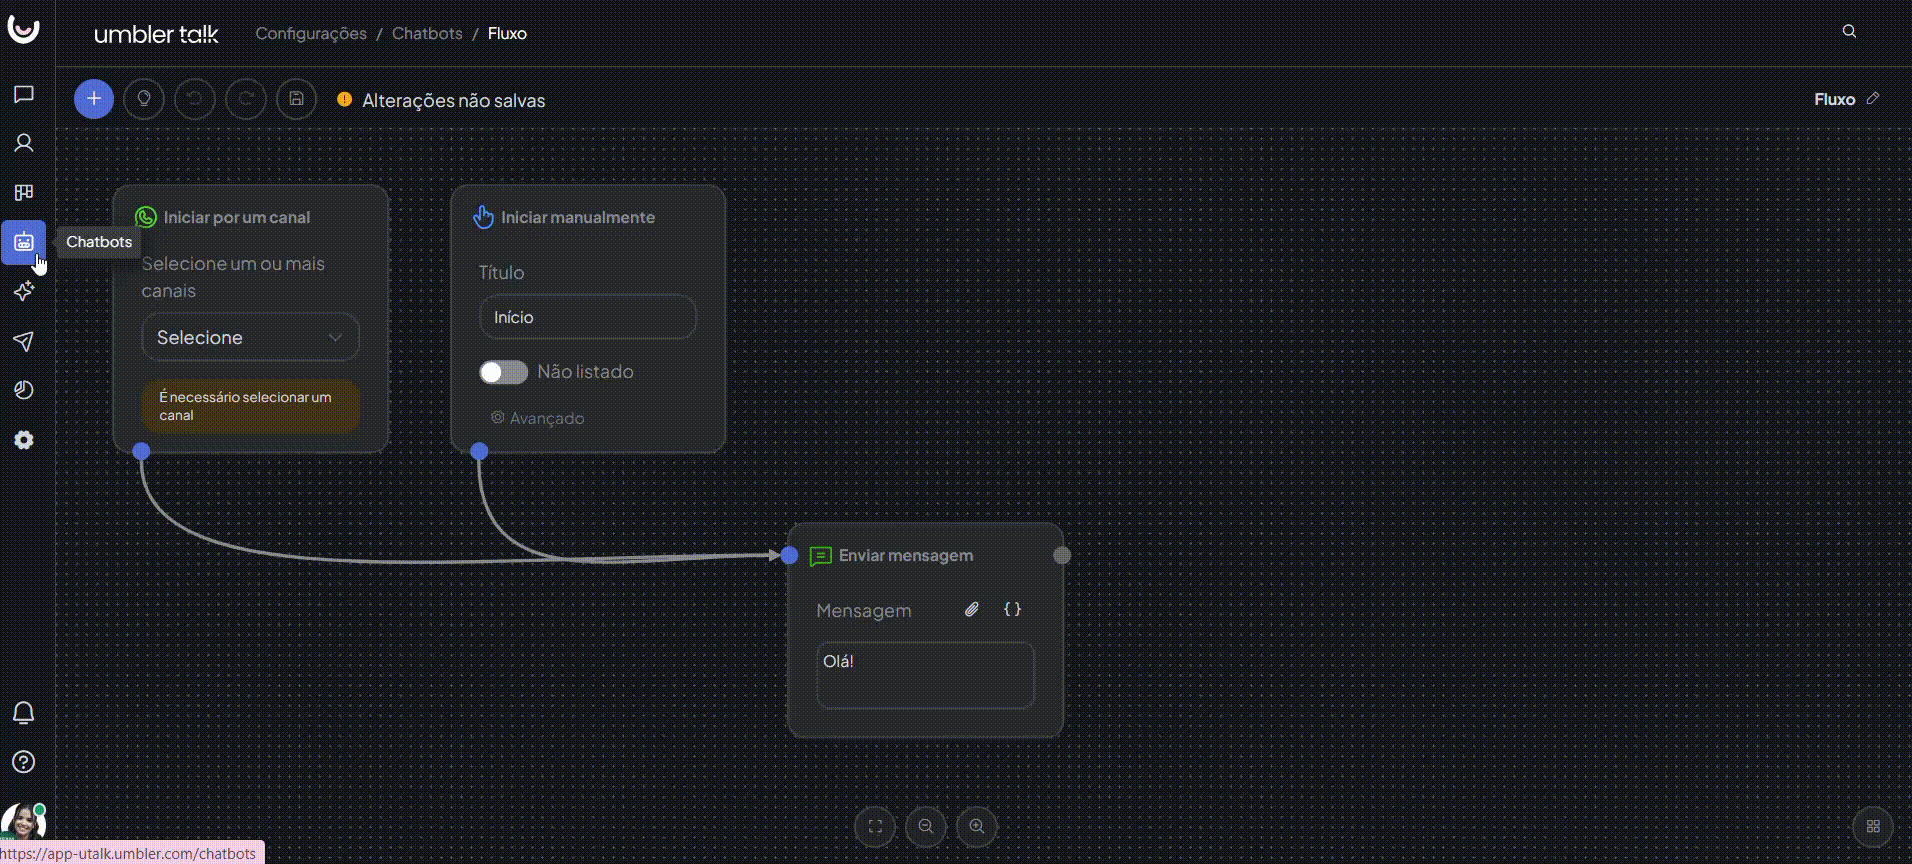Insert variable with curly braces icon
Screen dimensions: 1912x864
[1012, 609]
